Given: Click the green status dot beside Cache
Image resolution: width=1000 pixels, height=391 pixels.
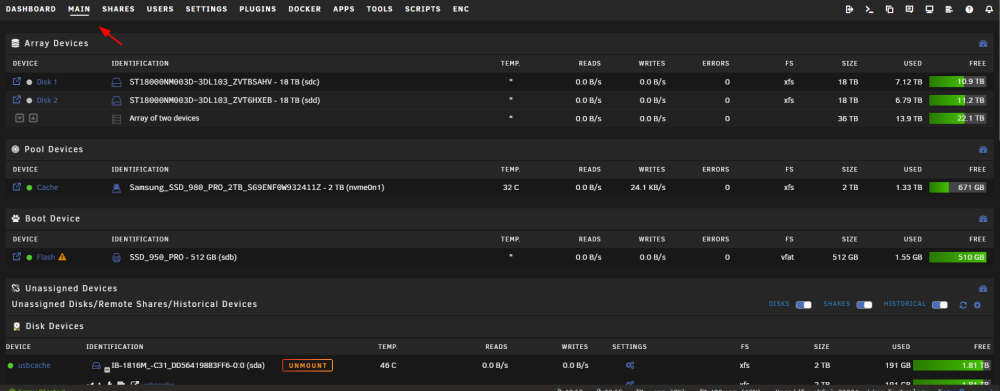Looking at the screenshot, I should 29,188.
